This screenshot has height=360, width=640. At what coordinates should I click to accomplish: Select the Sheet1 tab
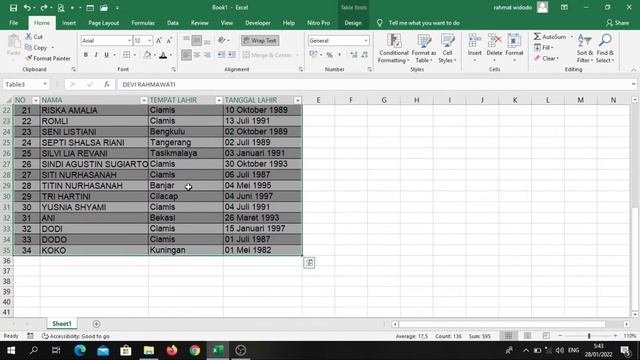tap(62, 324)
